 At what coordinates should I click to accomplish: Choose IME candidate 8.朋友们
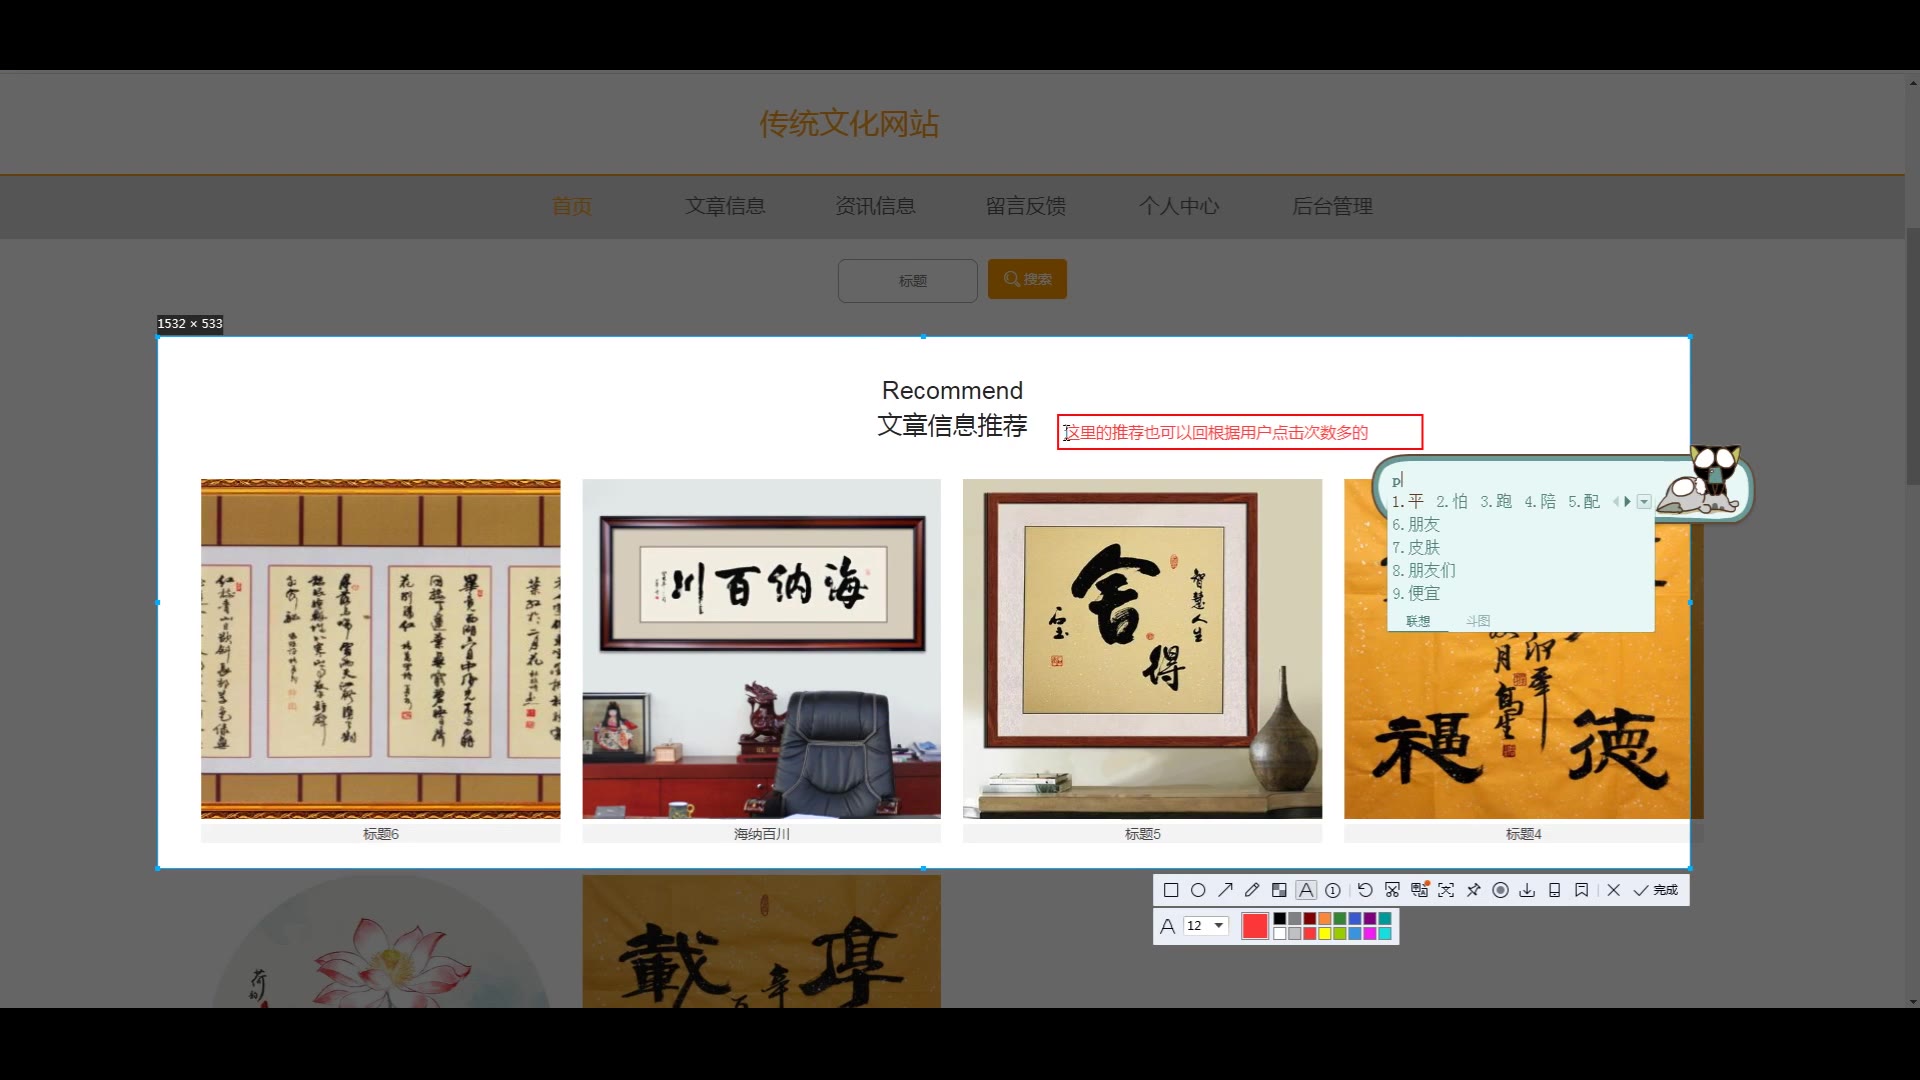(1424, 571)
